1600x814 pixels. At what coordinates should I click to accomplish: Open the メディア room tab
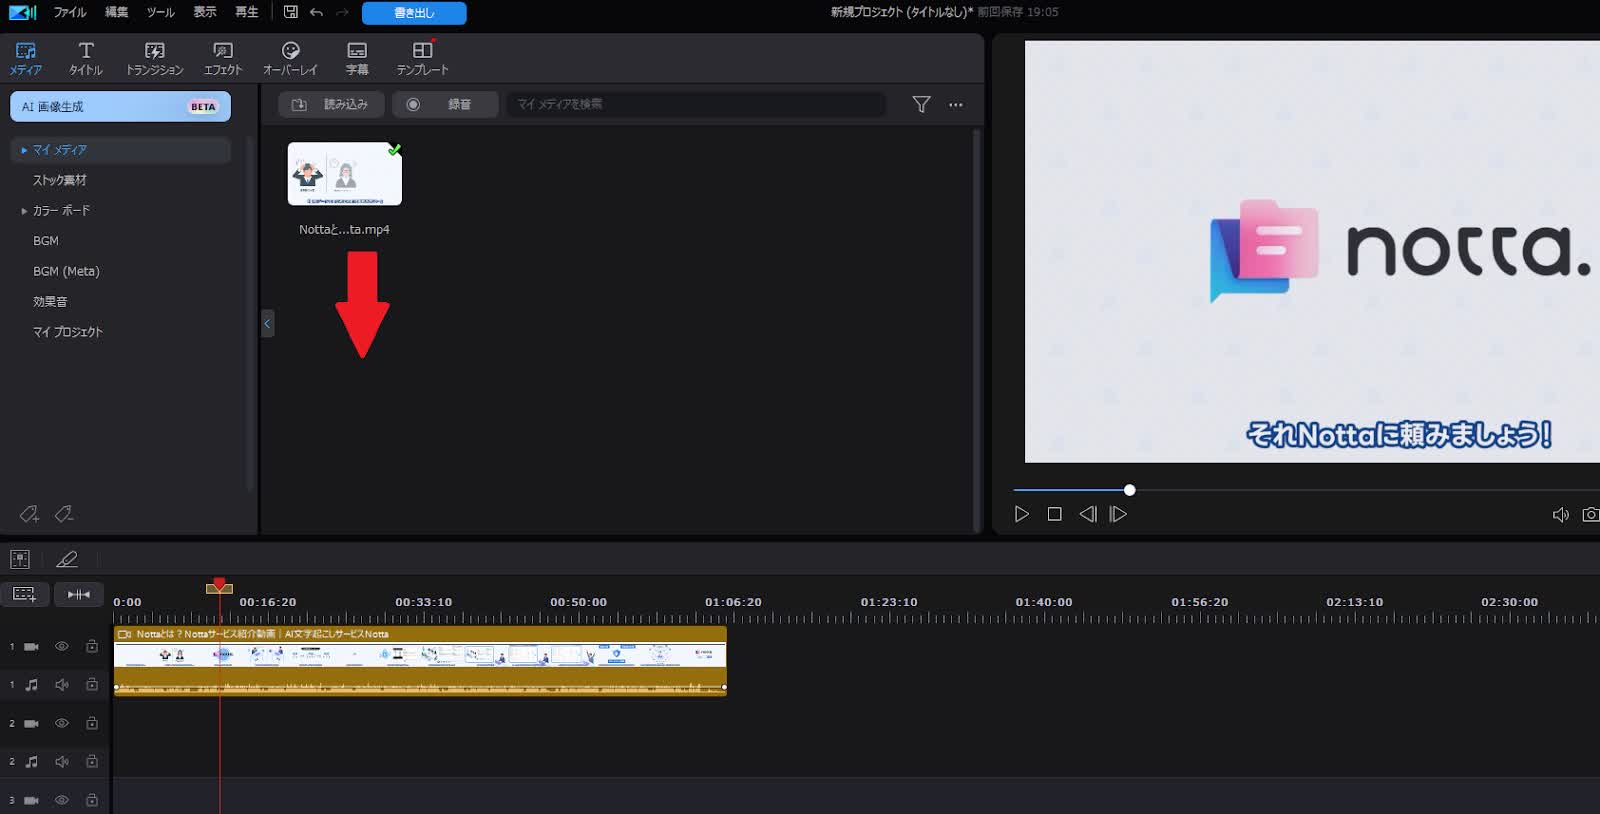coord(25,58)
